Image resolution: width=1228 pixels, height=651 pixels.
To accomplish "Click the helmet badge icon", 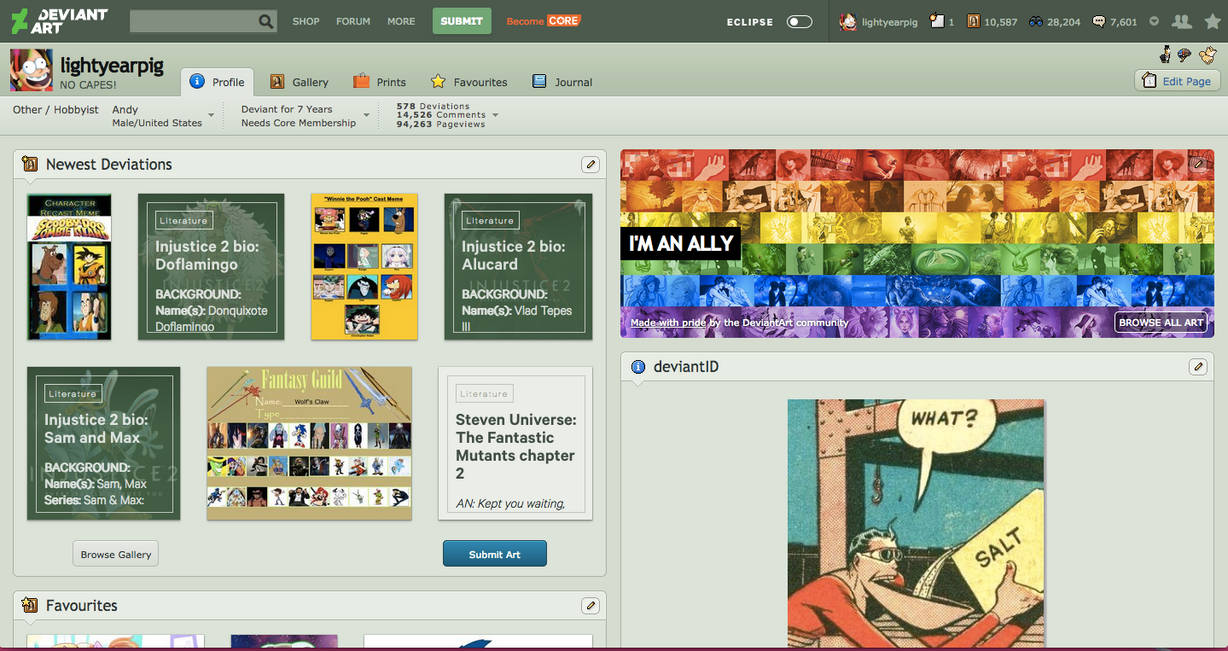I will [1185, 54].
